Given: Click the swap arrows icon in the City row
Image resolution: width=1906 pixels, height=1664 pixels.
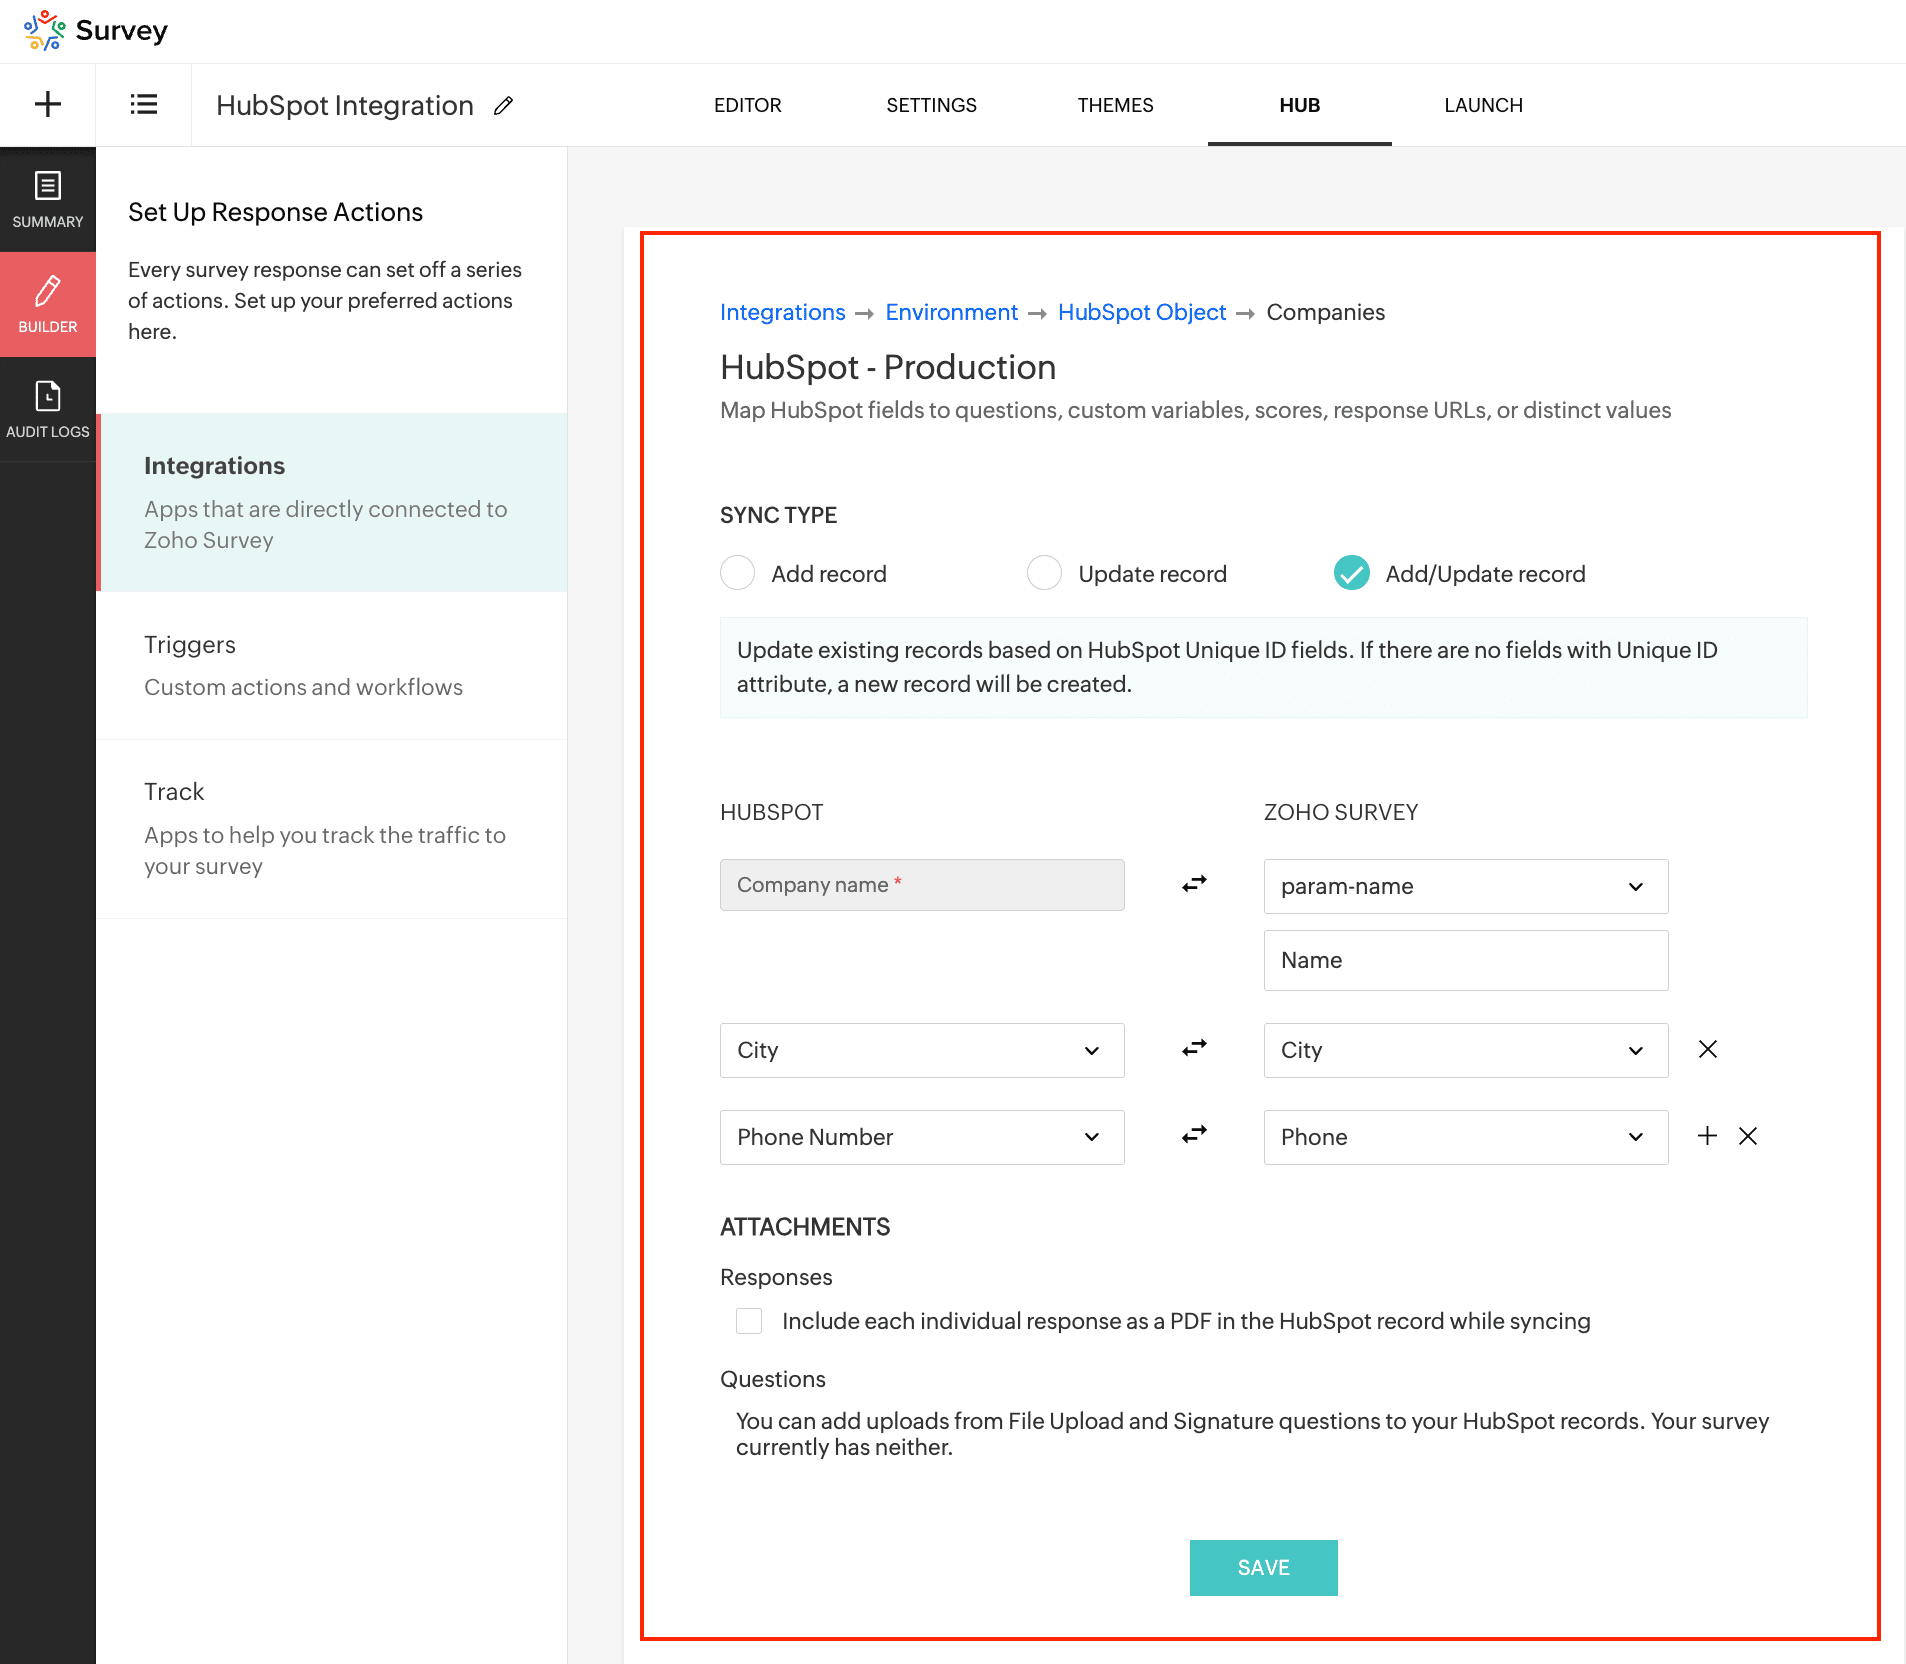Looking at the screenshot, I should [1194, 1048].
